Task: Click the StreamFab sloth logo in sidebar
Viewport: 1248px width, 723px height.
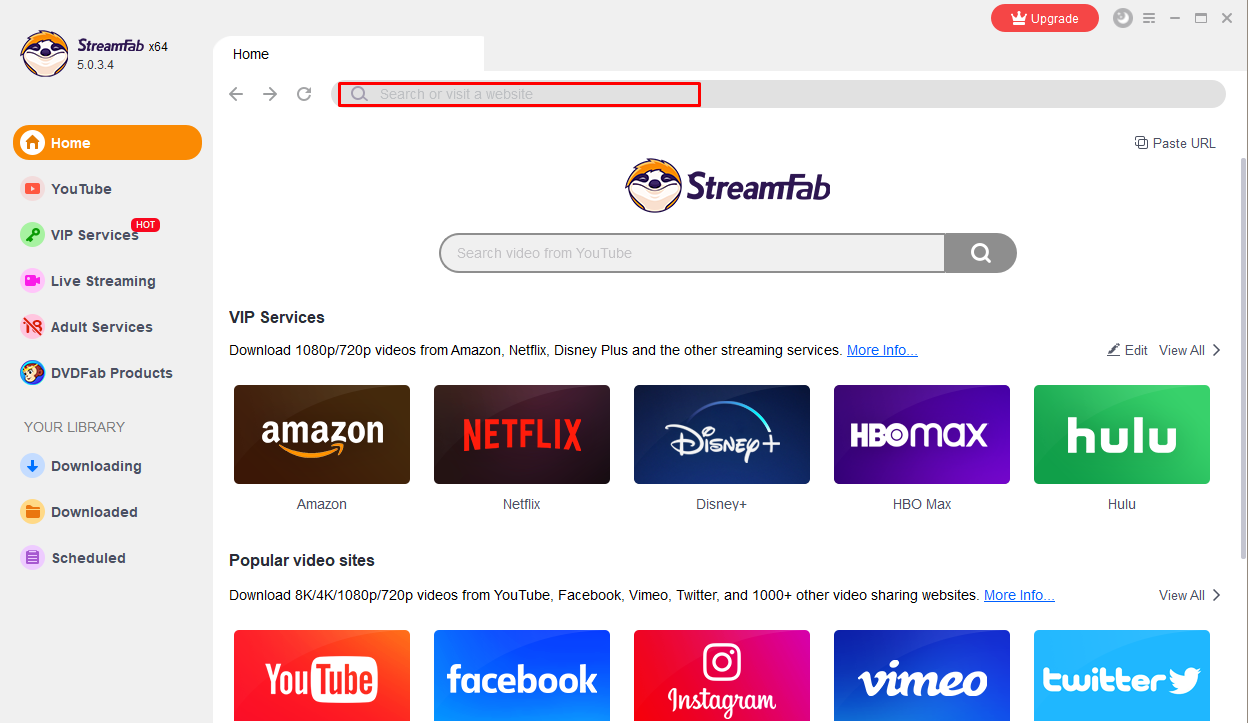Action: (45, 52)
